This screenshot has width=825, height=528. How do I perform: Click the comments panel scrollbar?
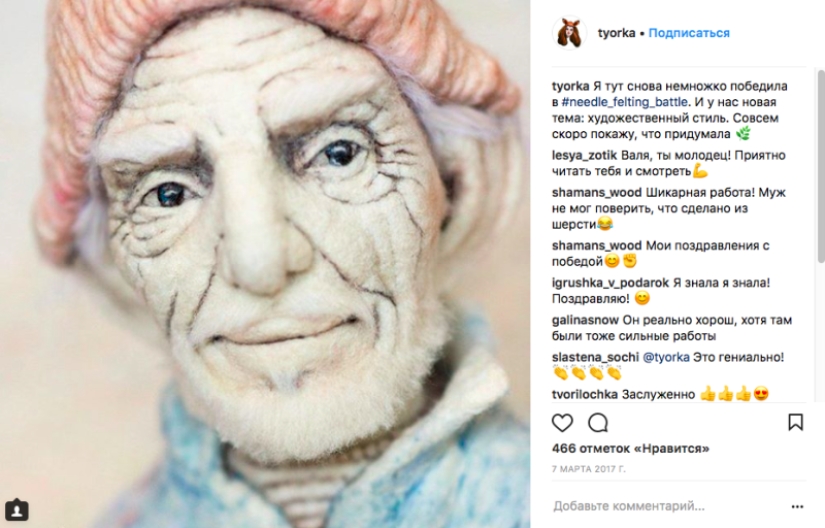tap(821, 167)
